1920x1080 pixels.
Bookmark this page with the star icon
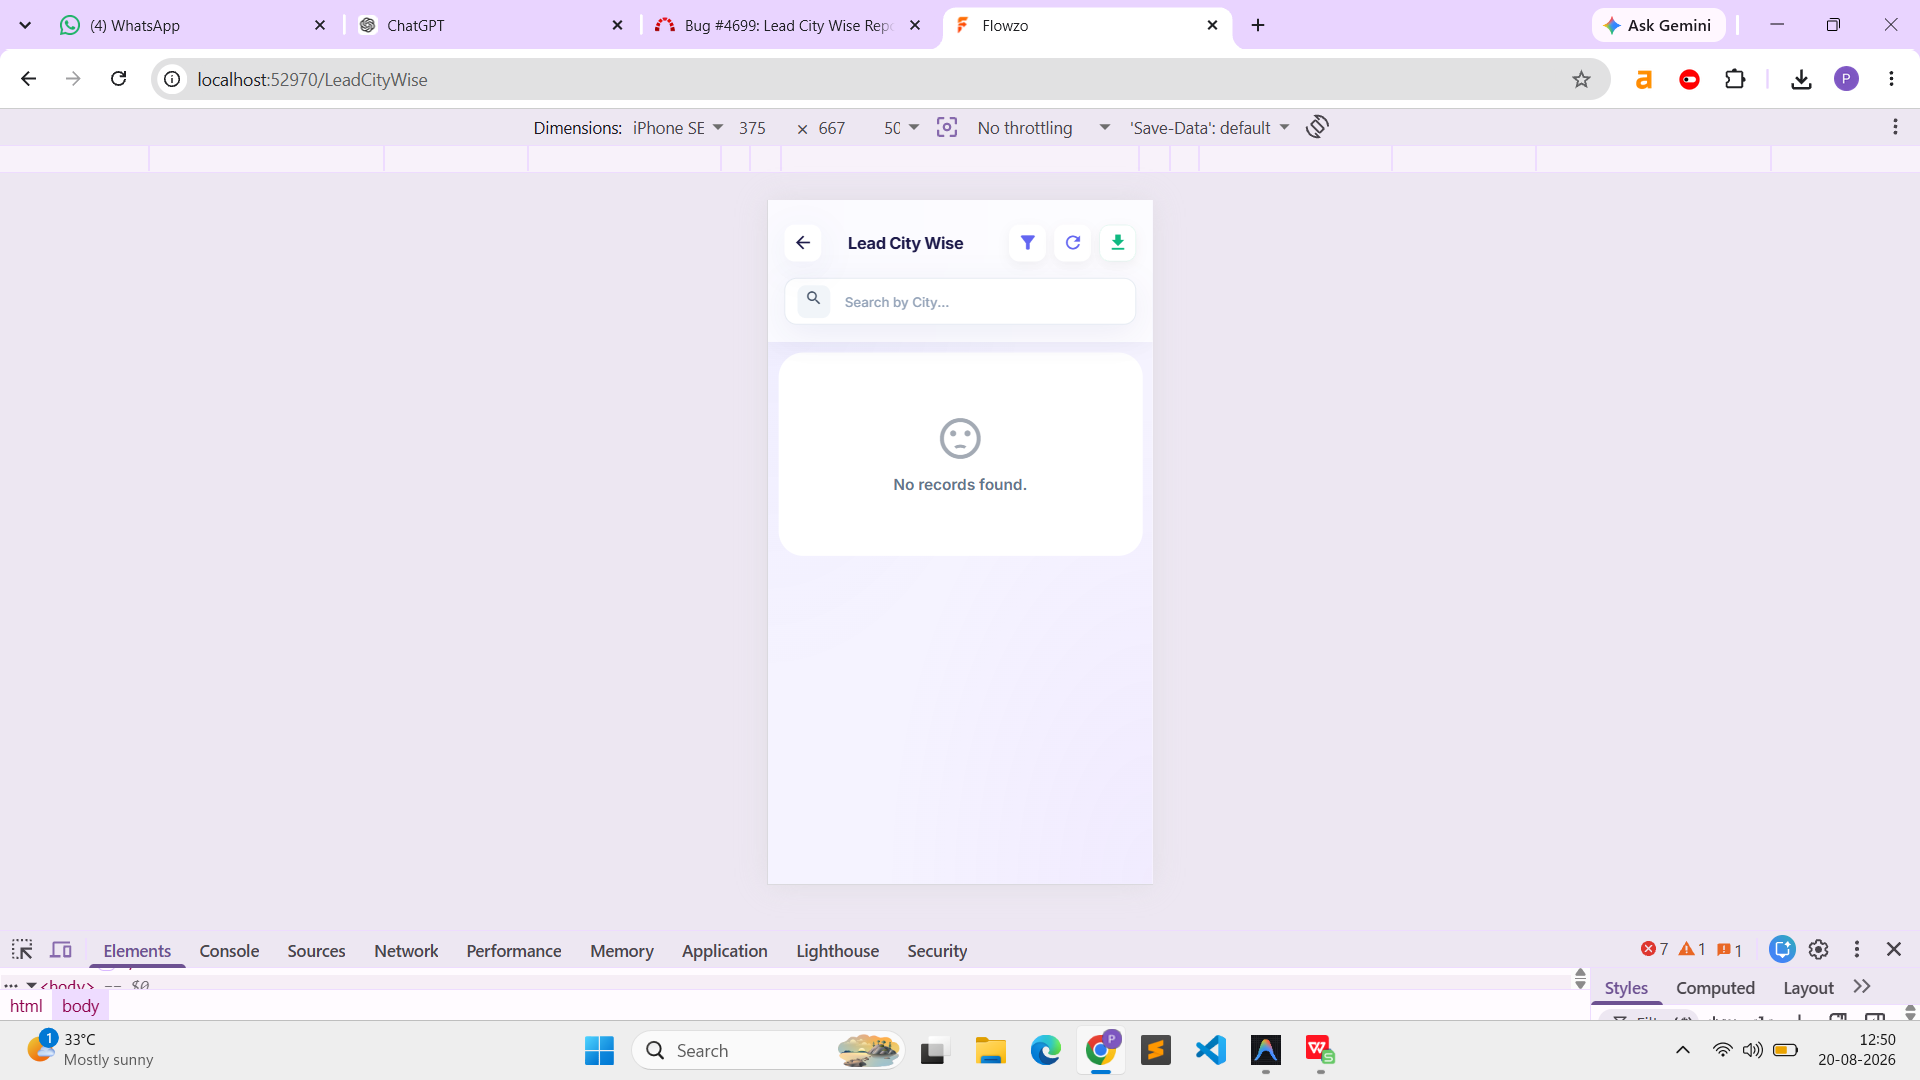1581,79
